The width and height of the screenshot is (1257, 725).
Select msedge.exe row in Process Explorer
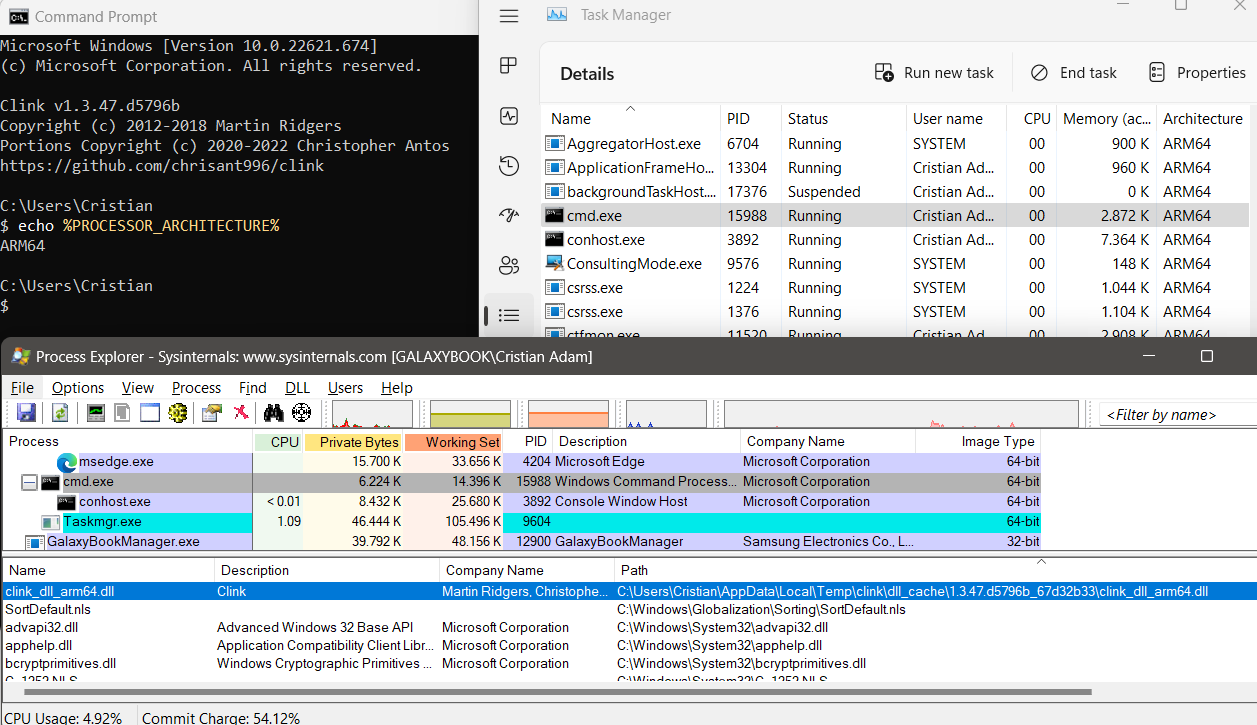click(520, 462)
